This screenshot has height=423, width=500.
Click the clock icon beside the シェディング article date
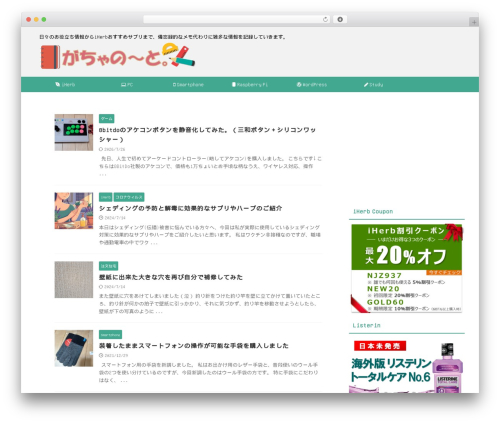coord(101,218)
